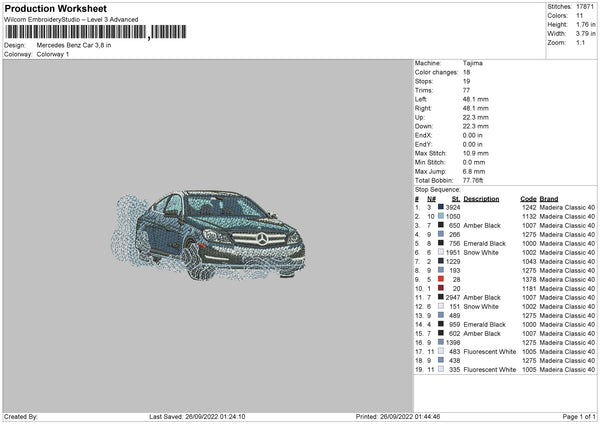Click the black swatch in stop 11 row

click(441, 297)
